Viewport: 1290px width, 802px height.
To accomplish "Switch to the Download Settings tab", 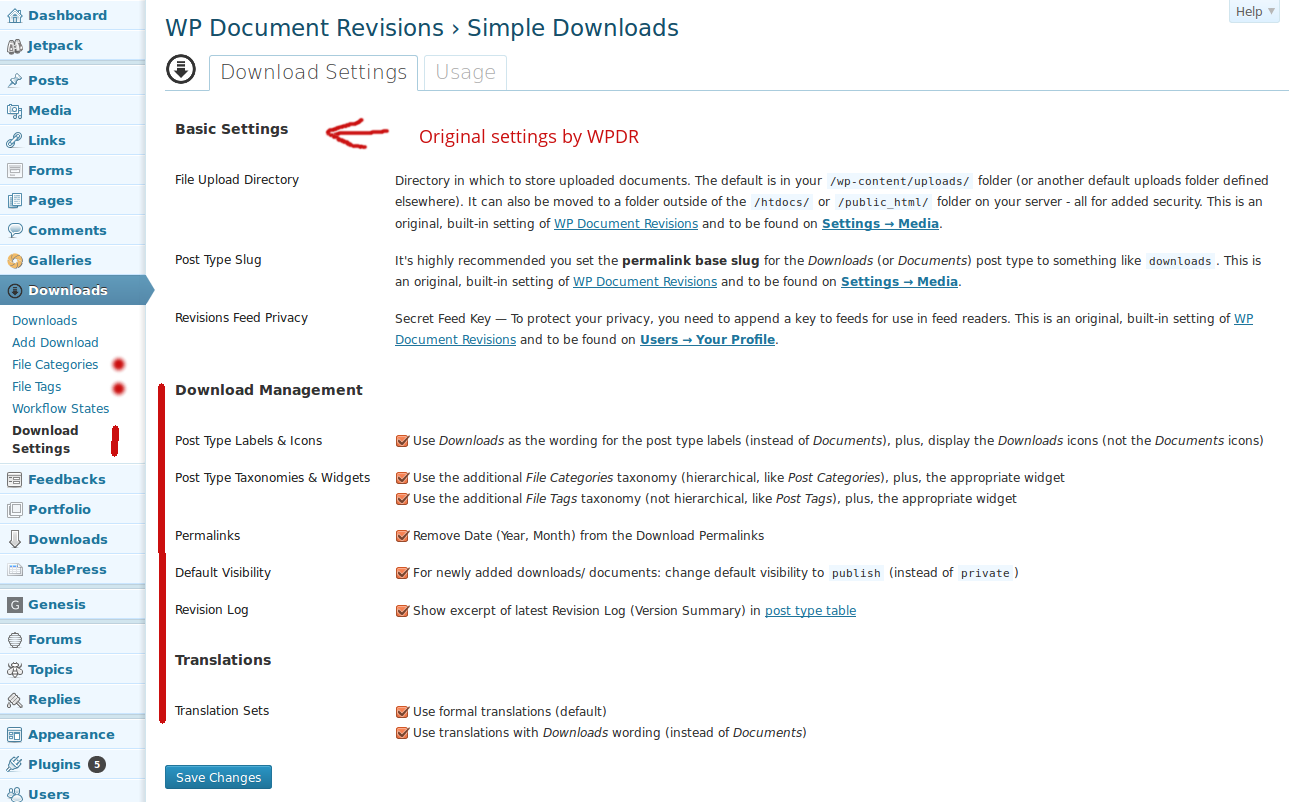I will (313, 72).
